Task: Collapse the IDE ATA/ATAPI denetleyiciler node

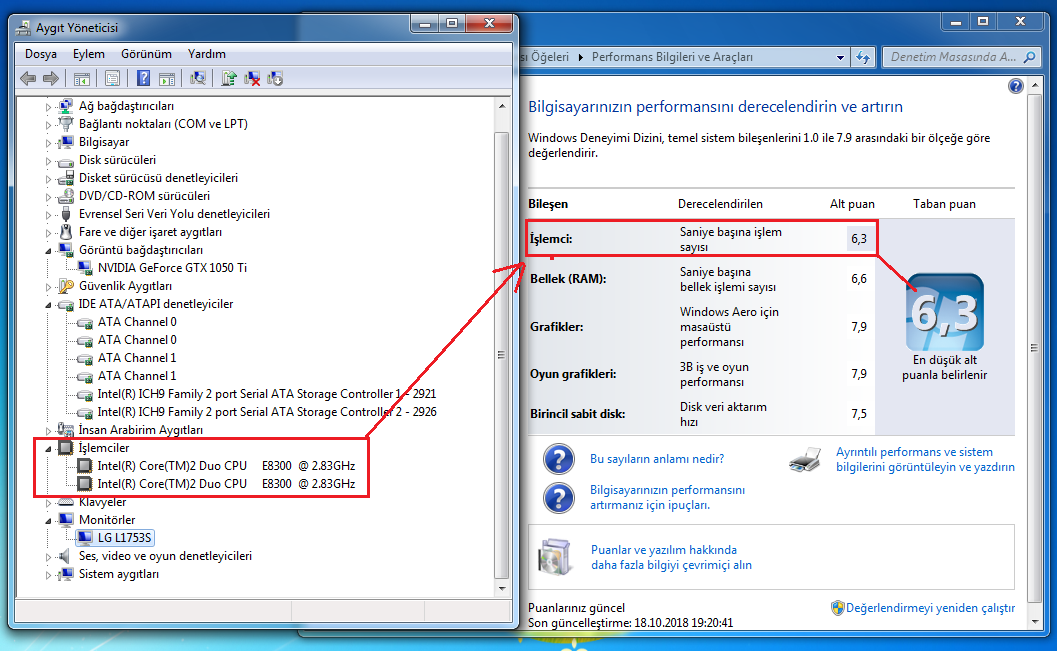Action: (x=48, y=305)
